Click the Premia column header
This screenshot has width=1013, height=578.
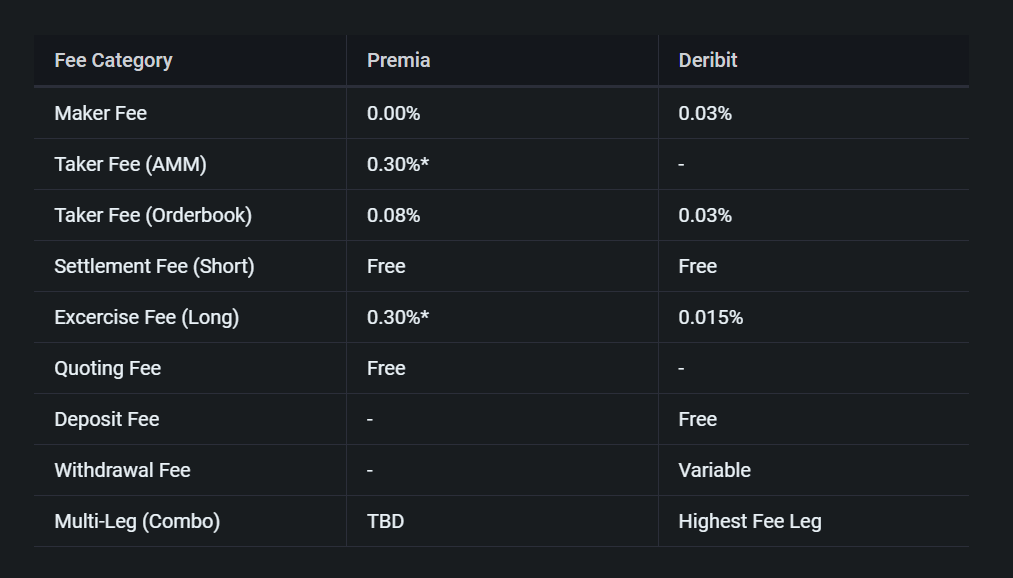(398, 60)
